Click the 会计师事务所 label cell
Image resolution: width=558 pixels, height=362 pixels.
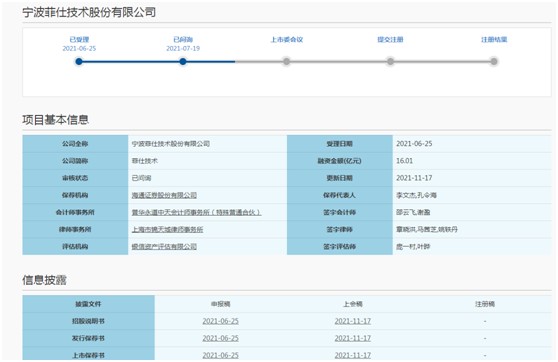coord(75,212)
